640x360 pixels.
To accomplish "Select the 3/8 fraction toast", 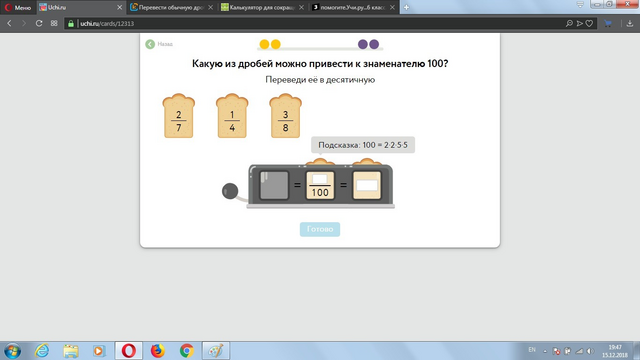I will (x=285, y=116).
